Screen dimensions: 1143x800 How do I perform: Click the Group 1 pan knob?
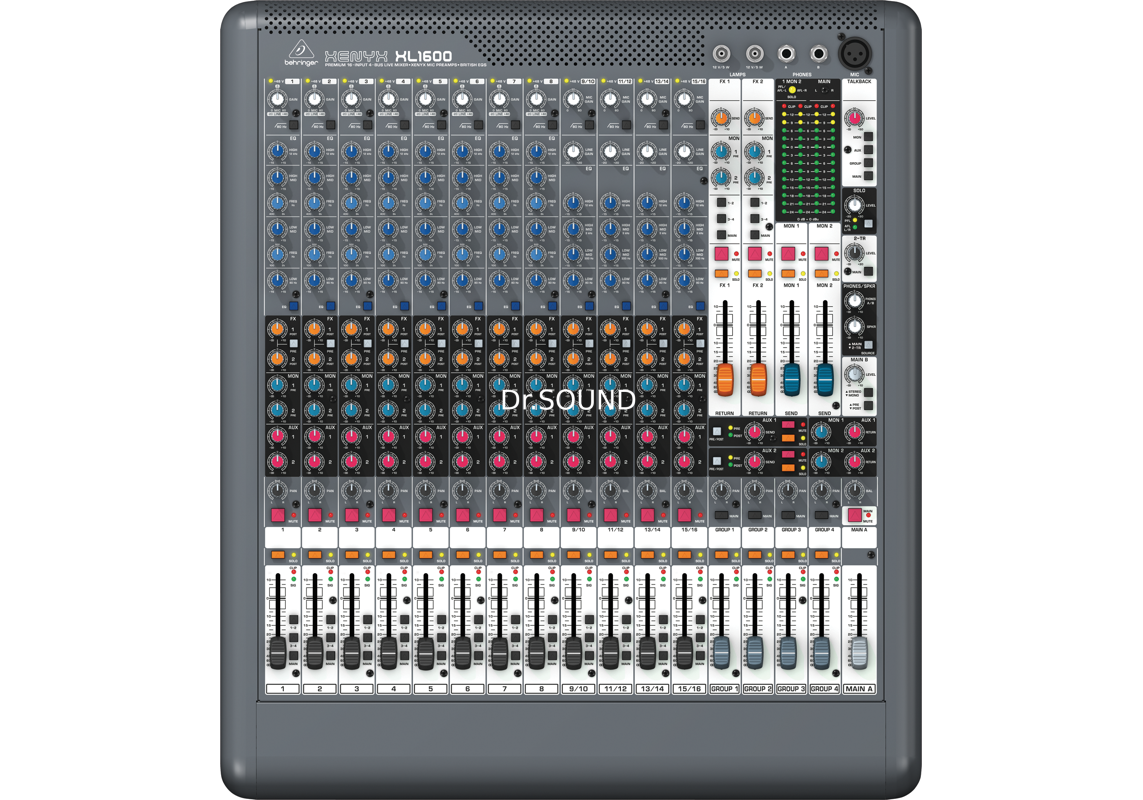point(721,491)
